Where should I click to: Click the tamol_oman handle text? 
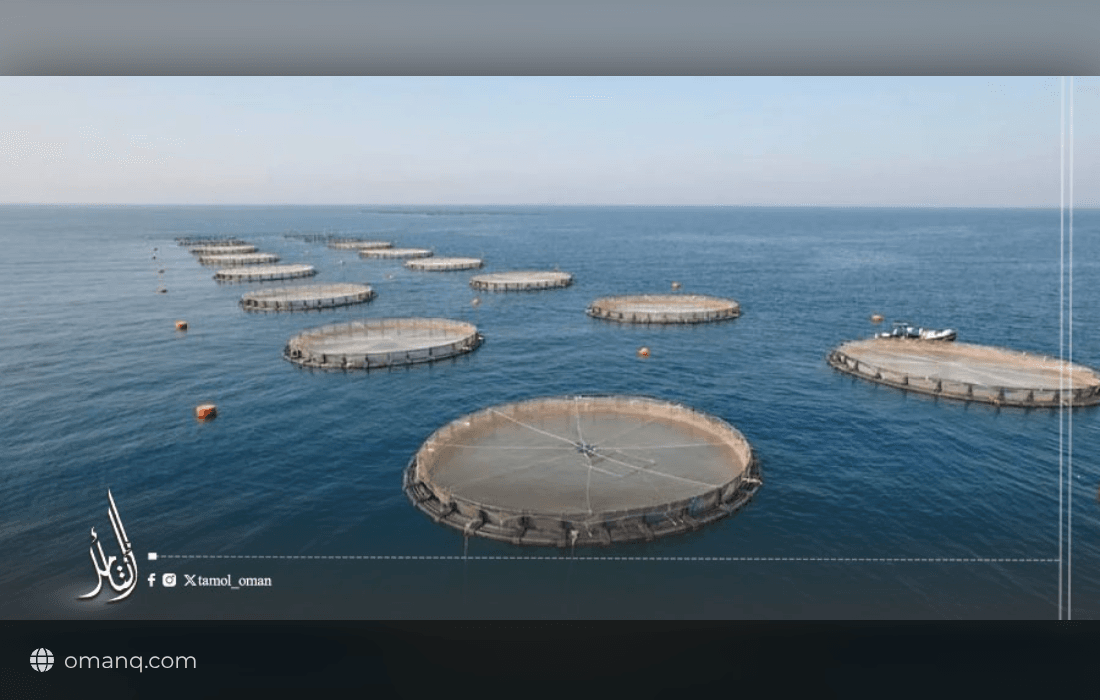(x=234, y=581)
